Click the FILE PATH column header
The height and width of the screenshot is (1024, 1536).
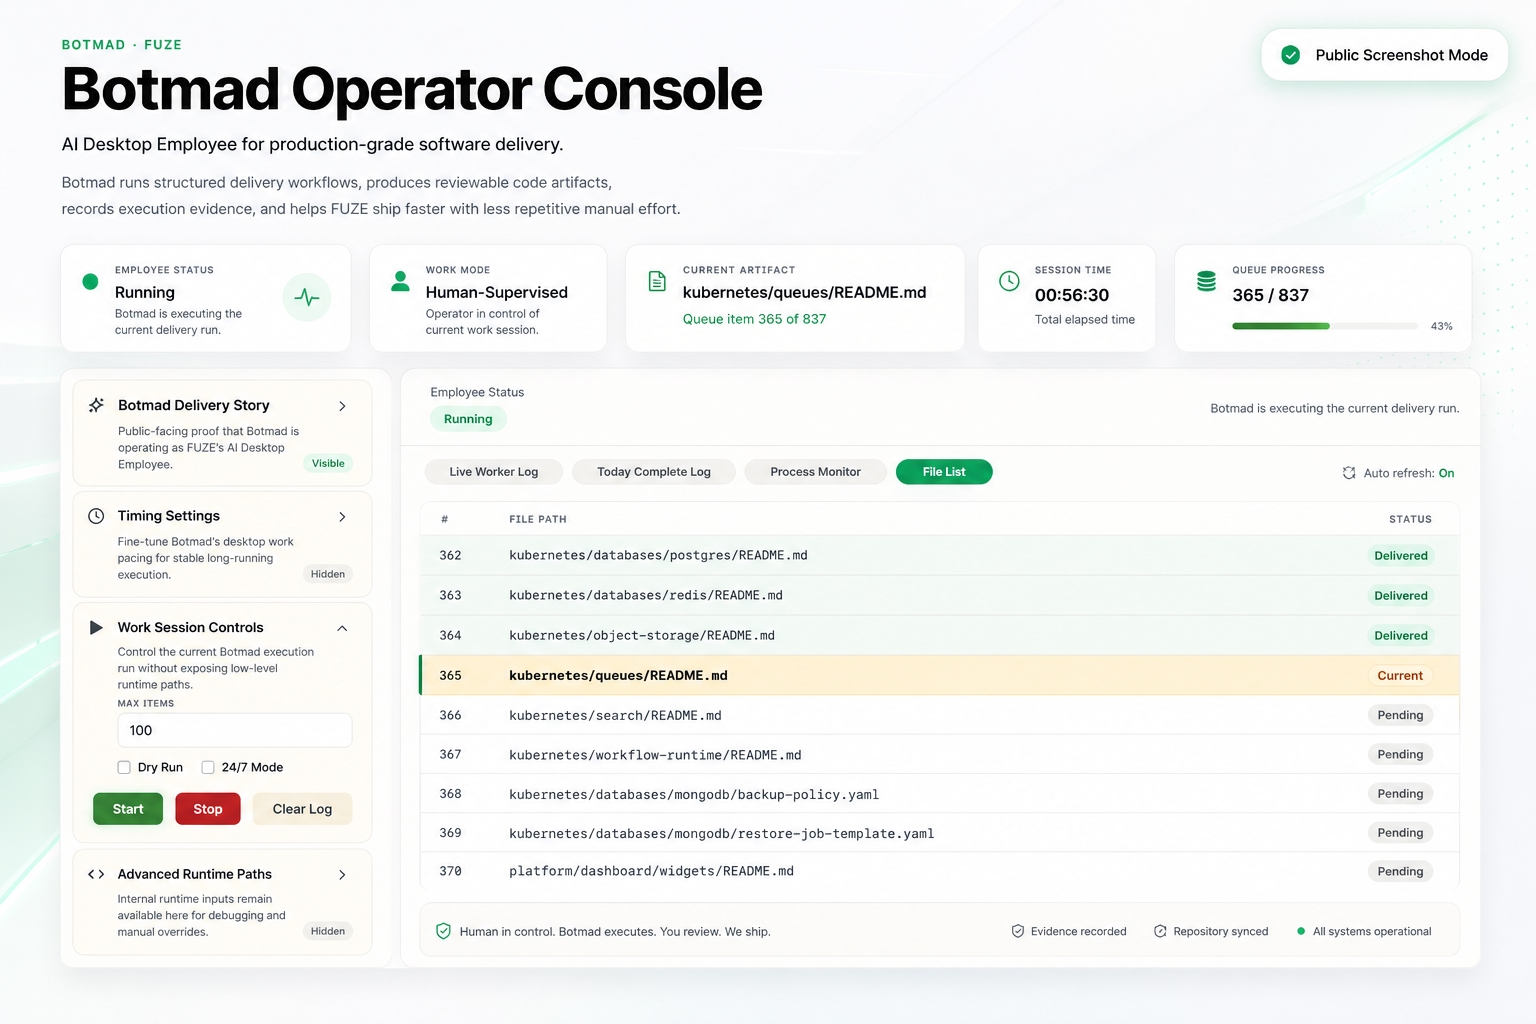[x=538, y=519]
